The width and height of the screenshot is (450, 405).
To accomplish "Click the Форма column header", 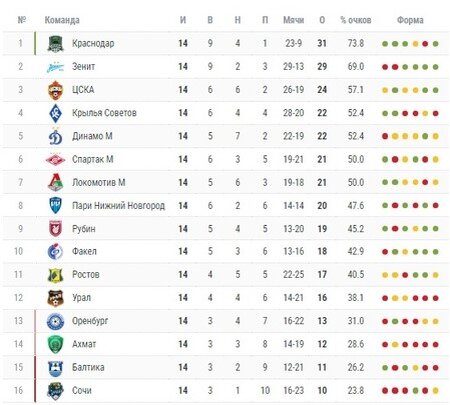I will [410, 20].
